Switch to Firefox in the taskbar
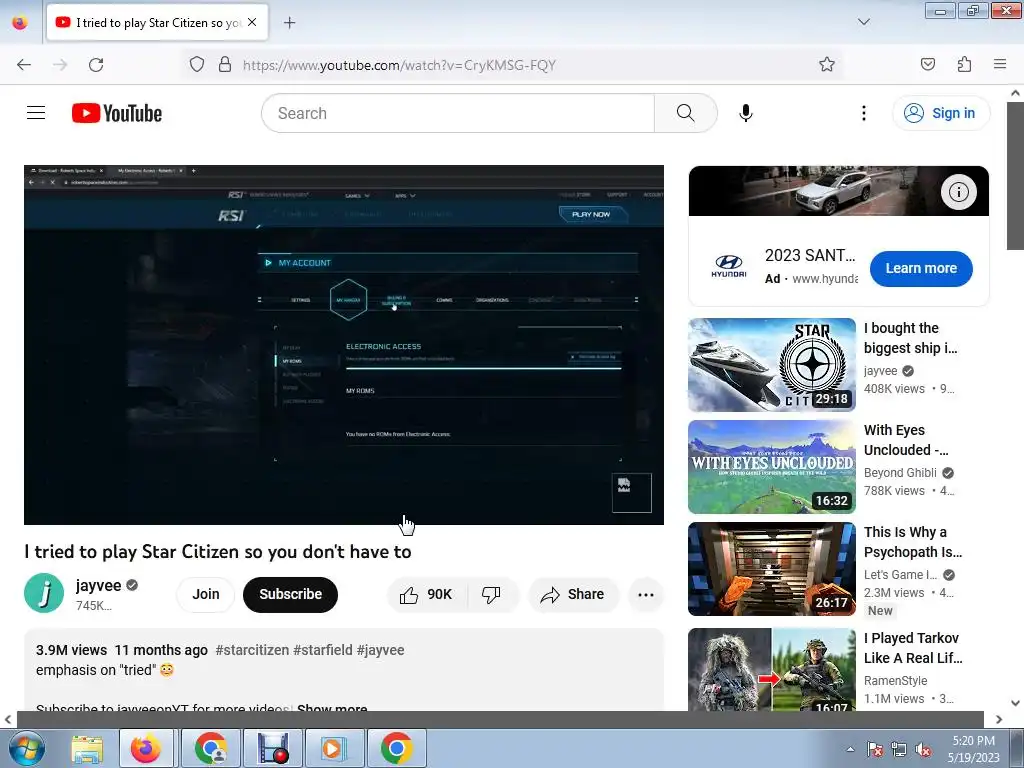The height and width of the screenshot is (768, 1024). [x=146, y=748]
